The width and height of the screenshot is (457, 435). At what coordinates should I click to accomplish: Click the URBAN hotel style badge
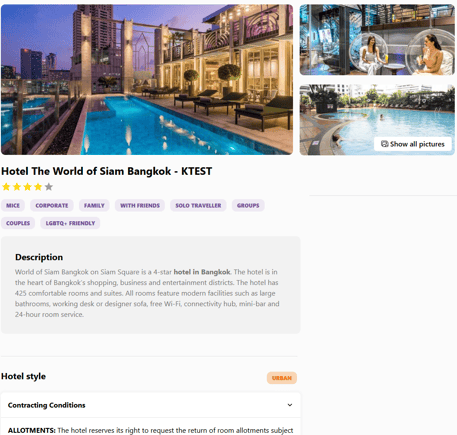coord(282,378)
